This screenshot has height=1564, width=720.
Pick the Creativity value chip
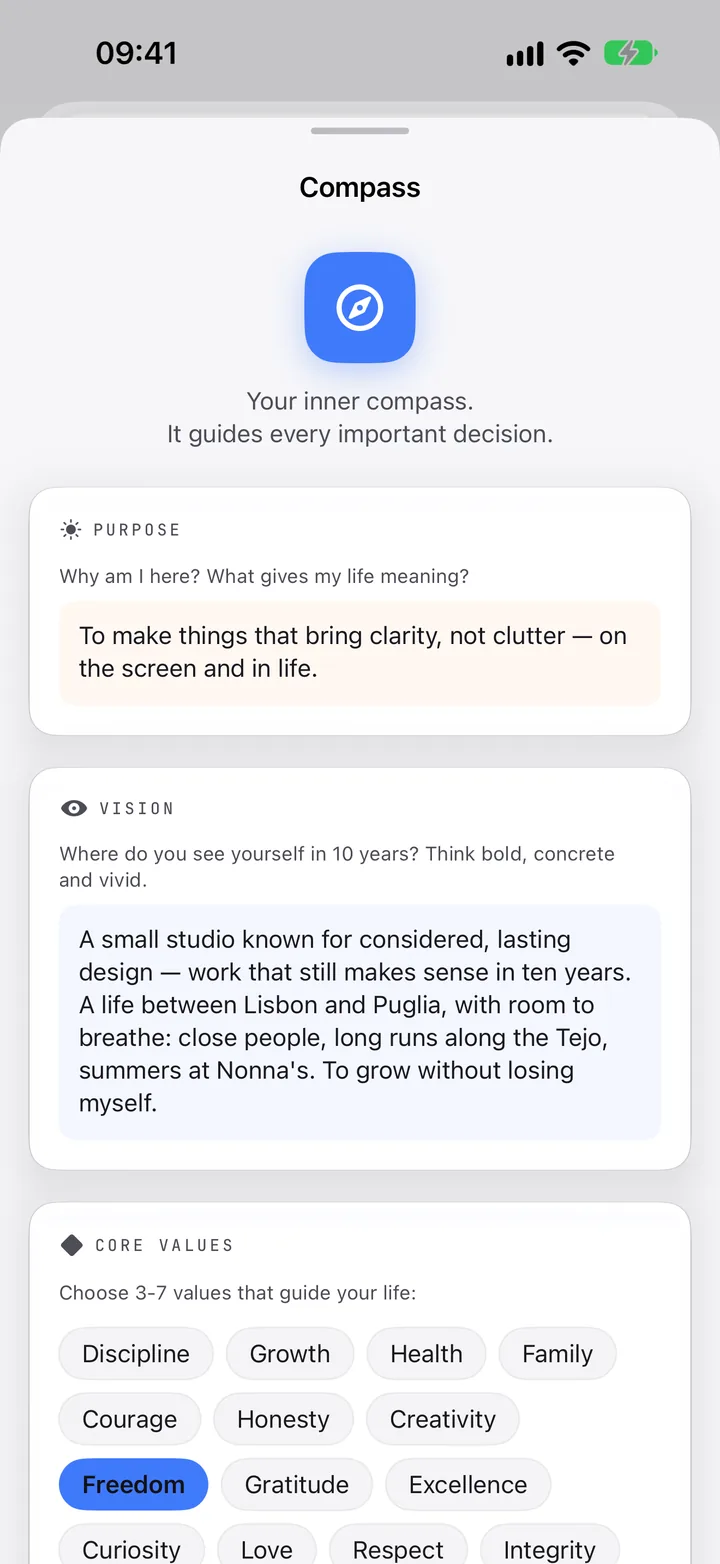pos(443,1419)
